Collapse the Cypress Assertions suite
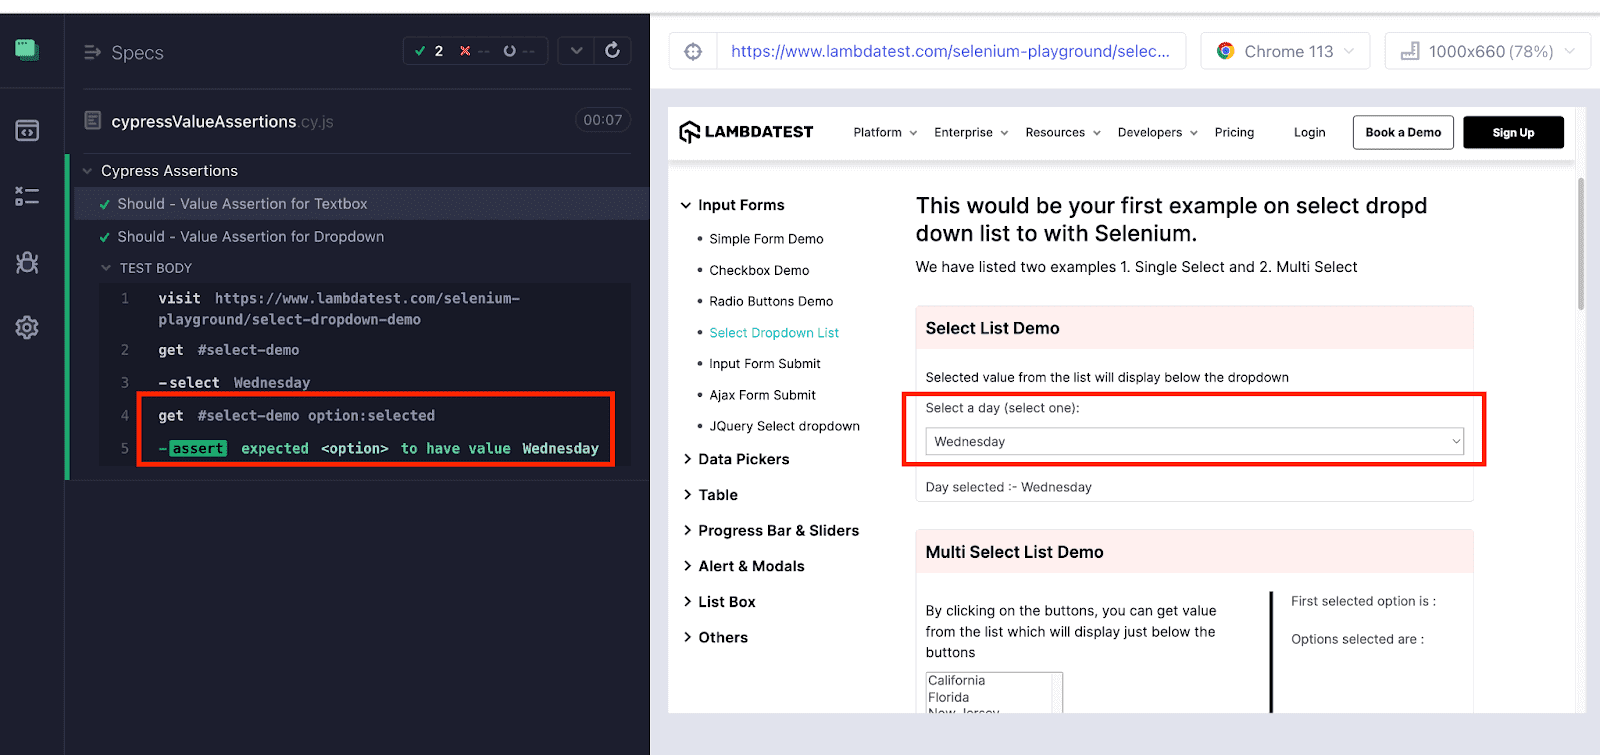Image resolution: width=1600 pixels, height=755 pixels. pyautogui.click(x=88, y=171)
